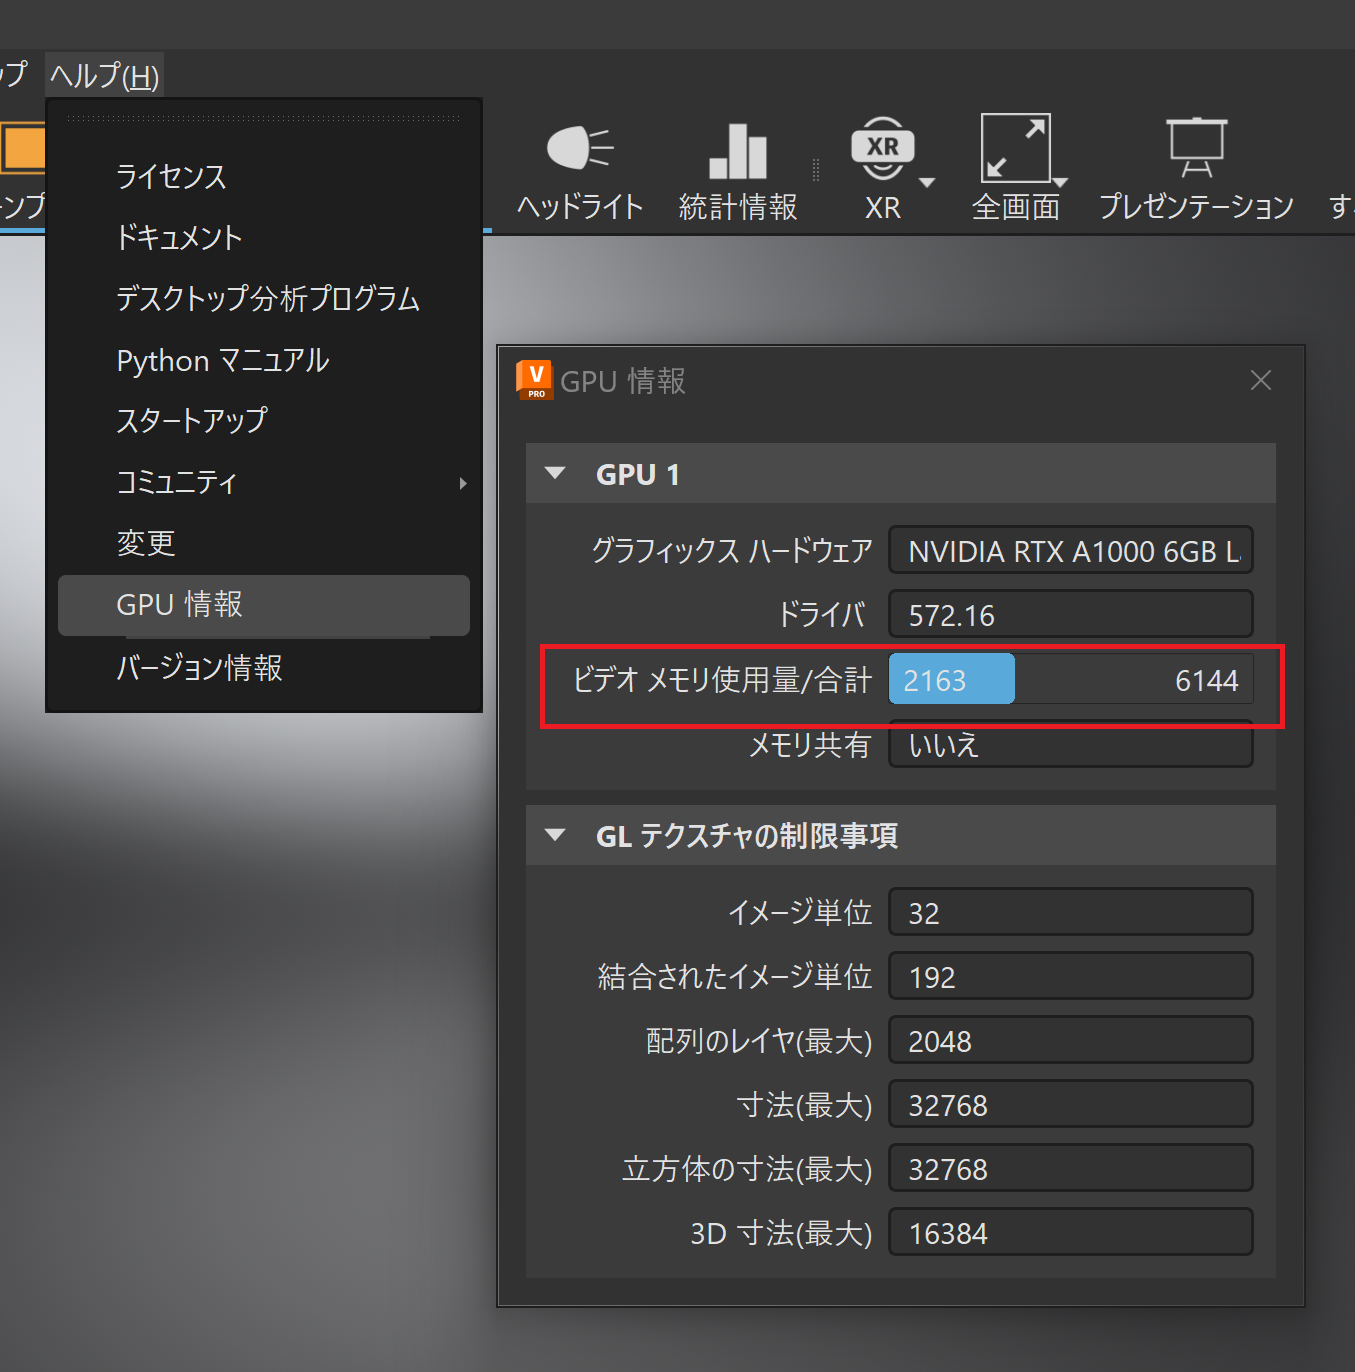Click the XR mode icon
Viewport: 1355px width, 1372px height.
(x=882, y=145)
